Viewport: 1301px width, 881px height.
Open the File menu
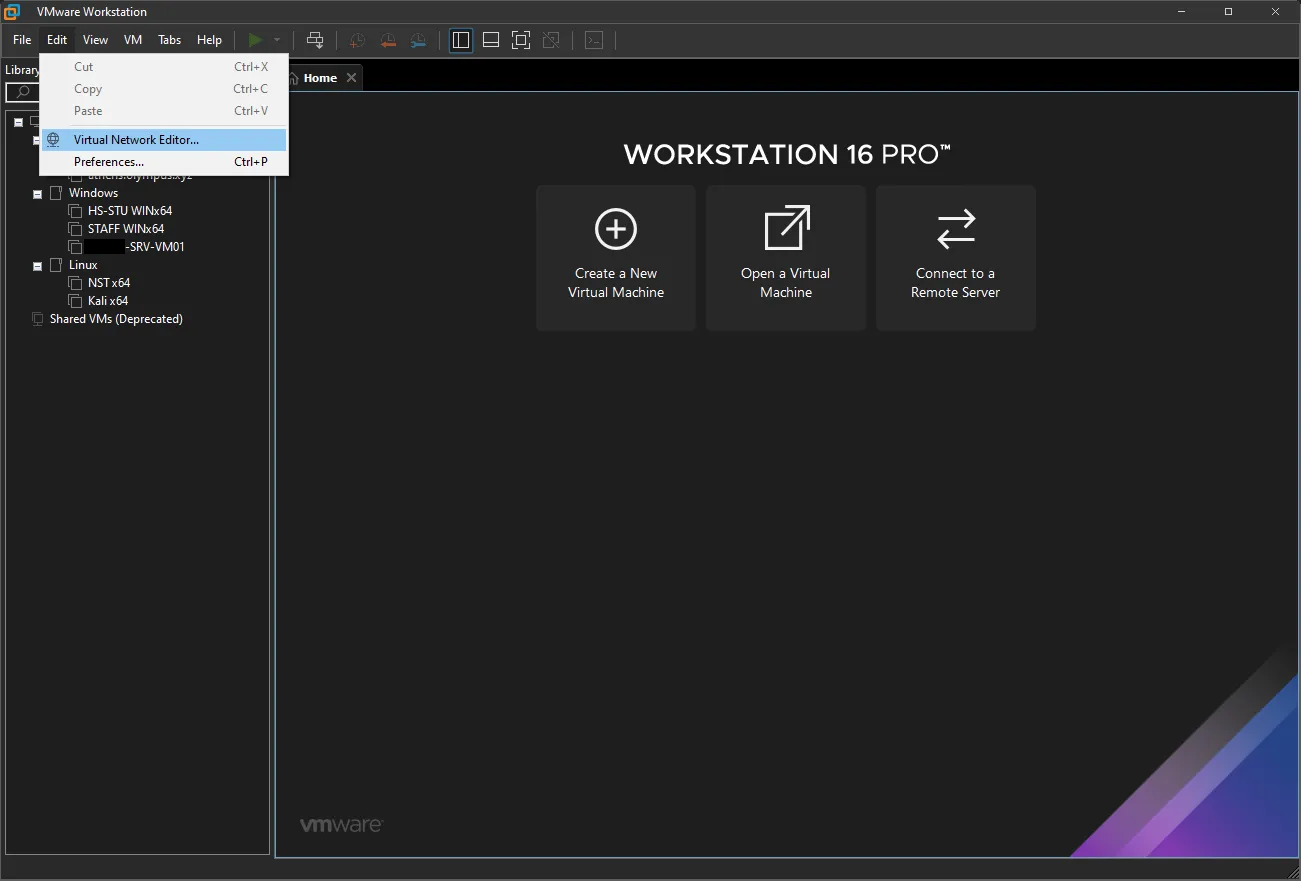point(22,40)
